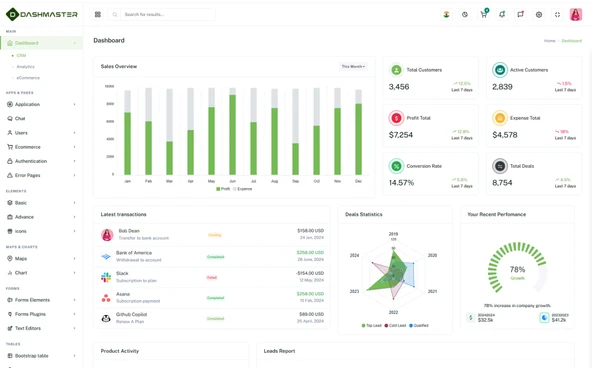Click the Asana transaction logo
Screen dimensions: 592x368
pyautogui.click(x=106, y=298)
